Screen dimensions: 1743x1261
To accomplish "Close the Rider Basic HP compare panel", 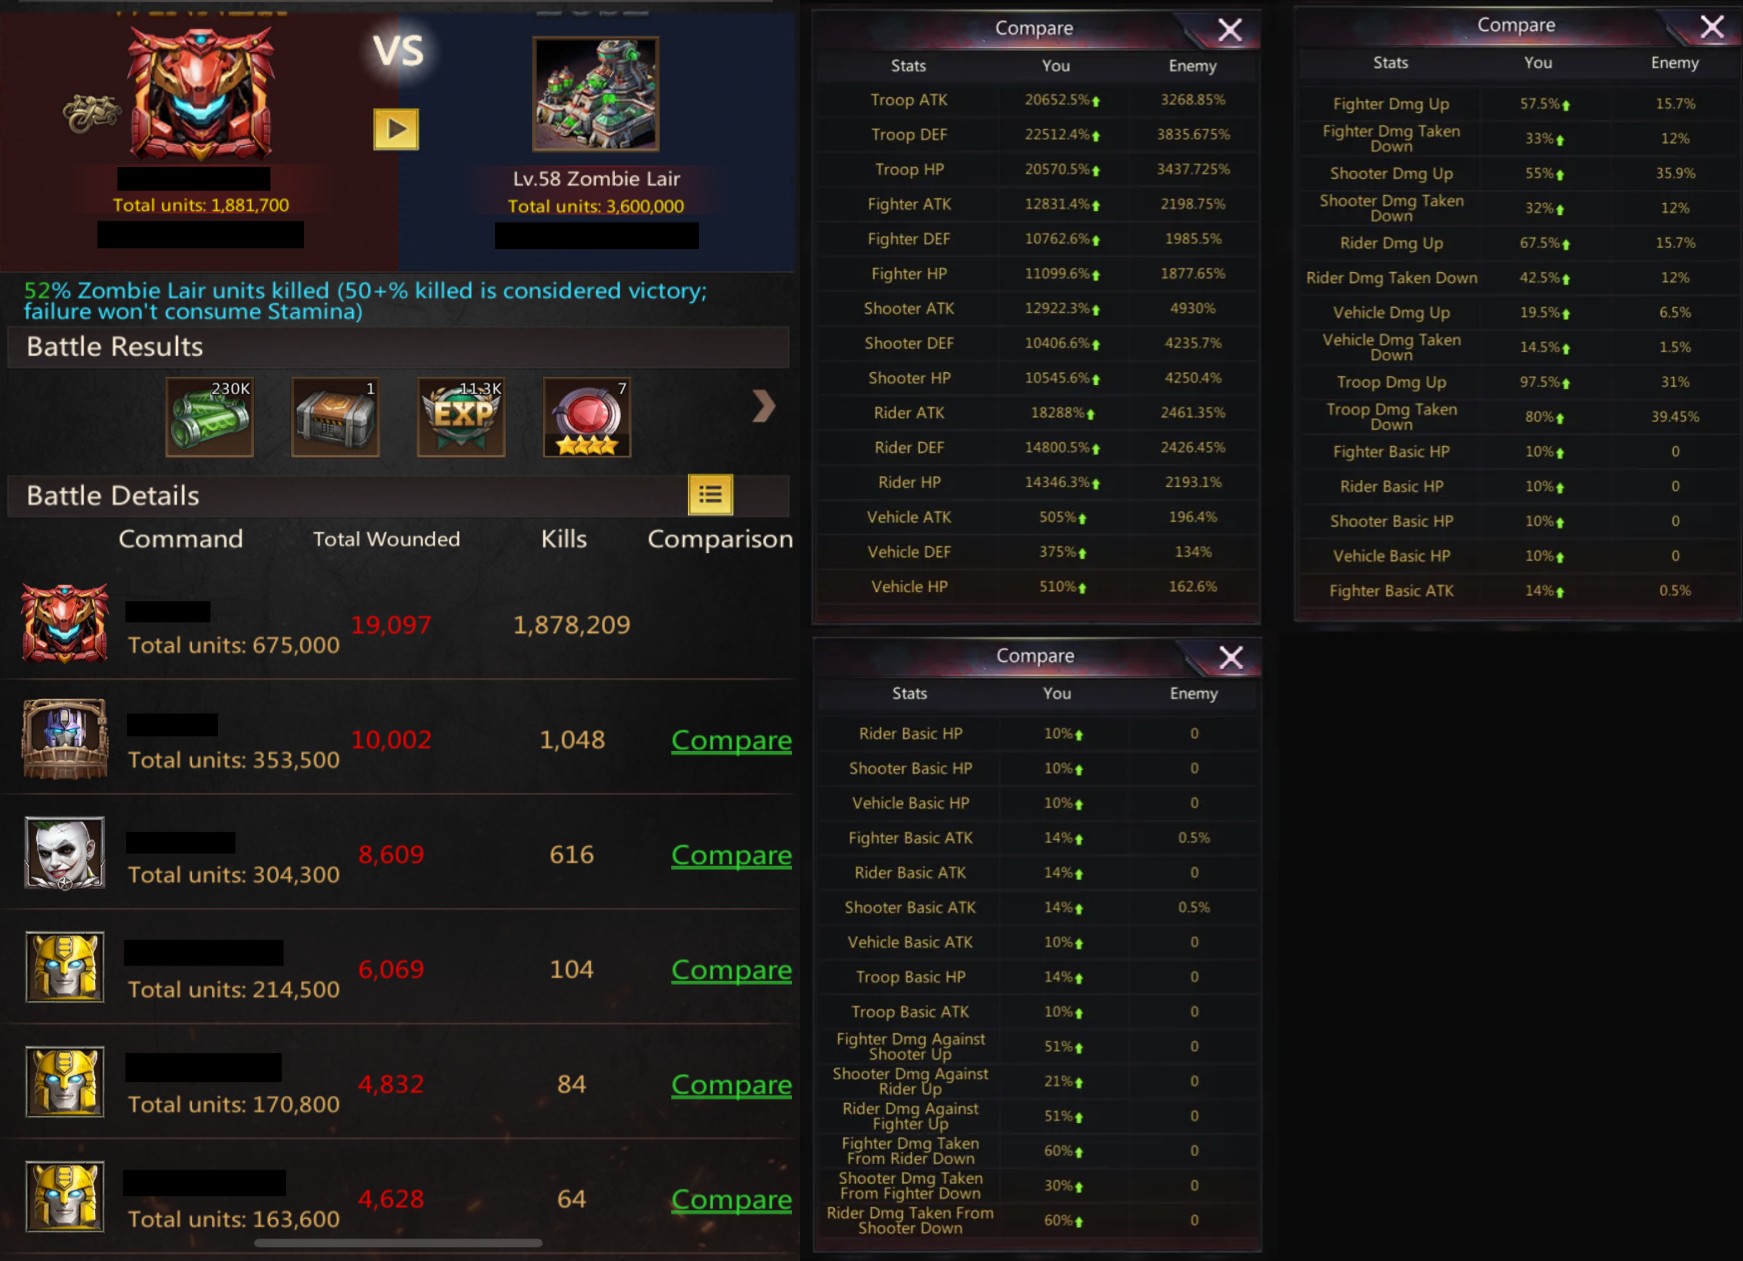I will tap(1231, 658).
